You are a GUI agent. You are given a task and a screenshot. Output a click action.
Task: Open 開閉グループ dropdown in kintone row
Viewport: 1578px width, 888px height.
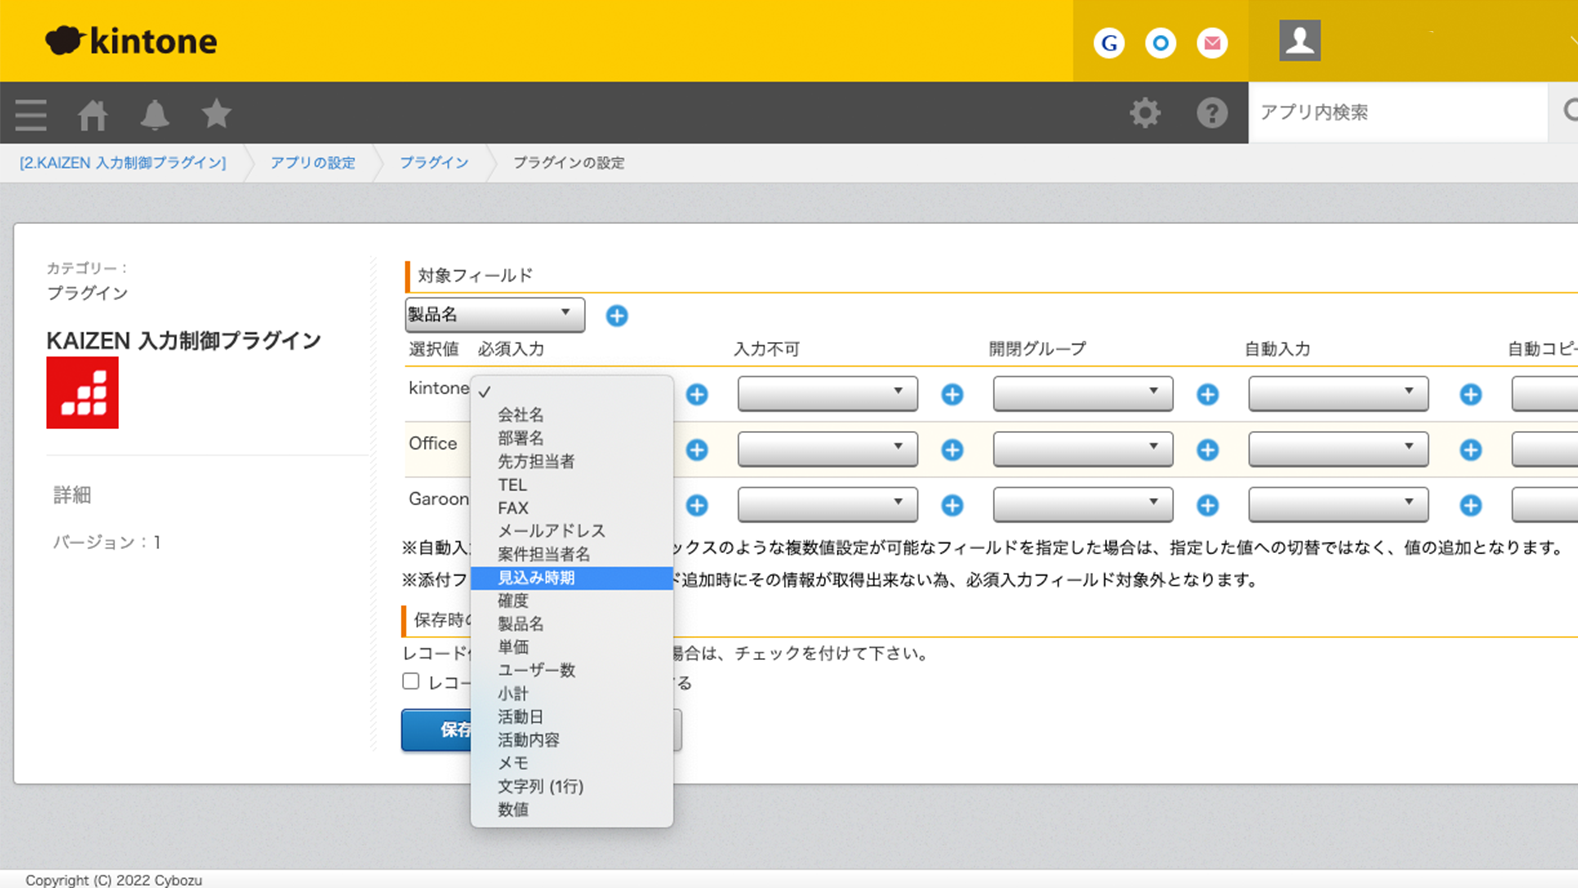tap(1083, 393)
